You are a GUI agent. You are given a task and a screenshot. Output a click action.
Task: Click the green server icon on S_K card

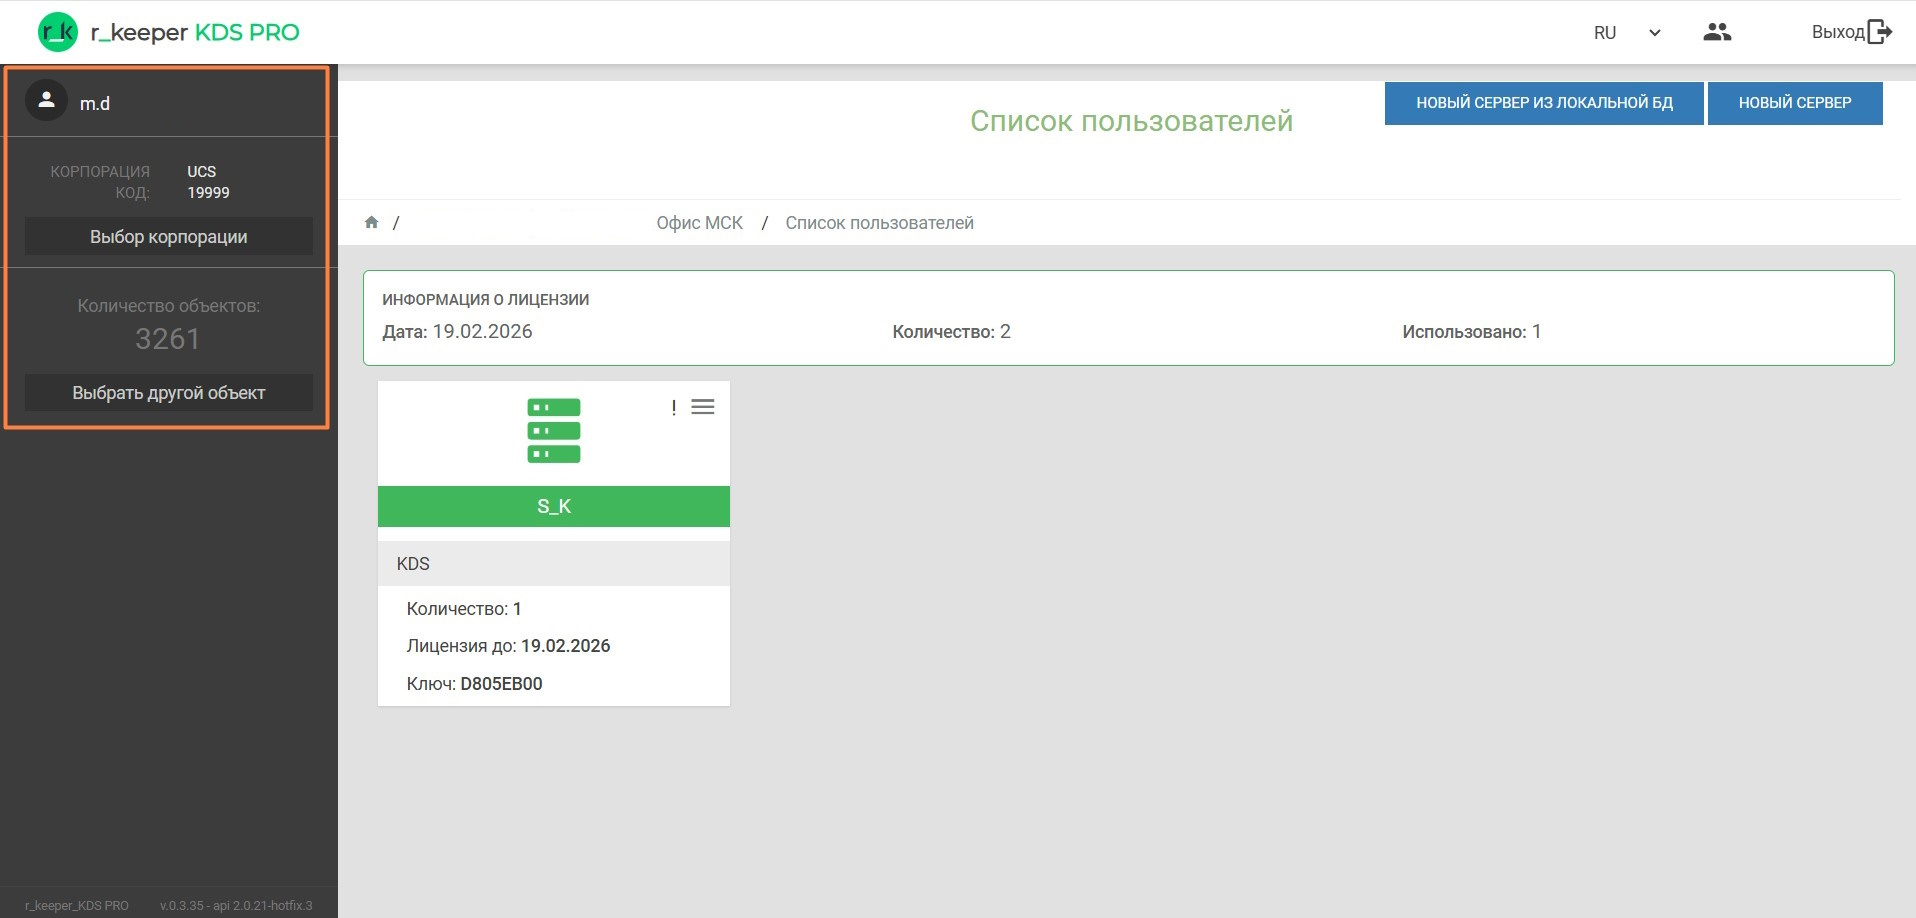click(x=553, y=431)
